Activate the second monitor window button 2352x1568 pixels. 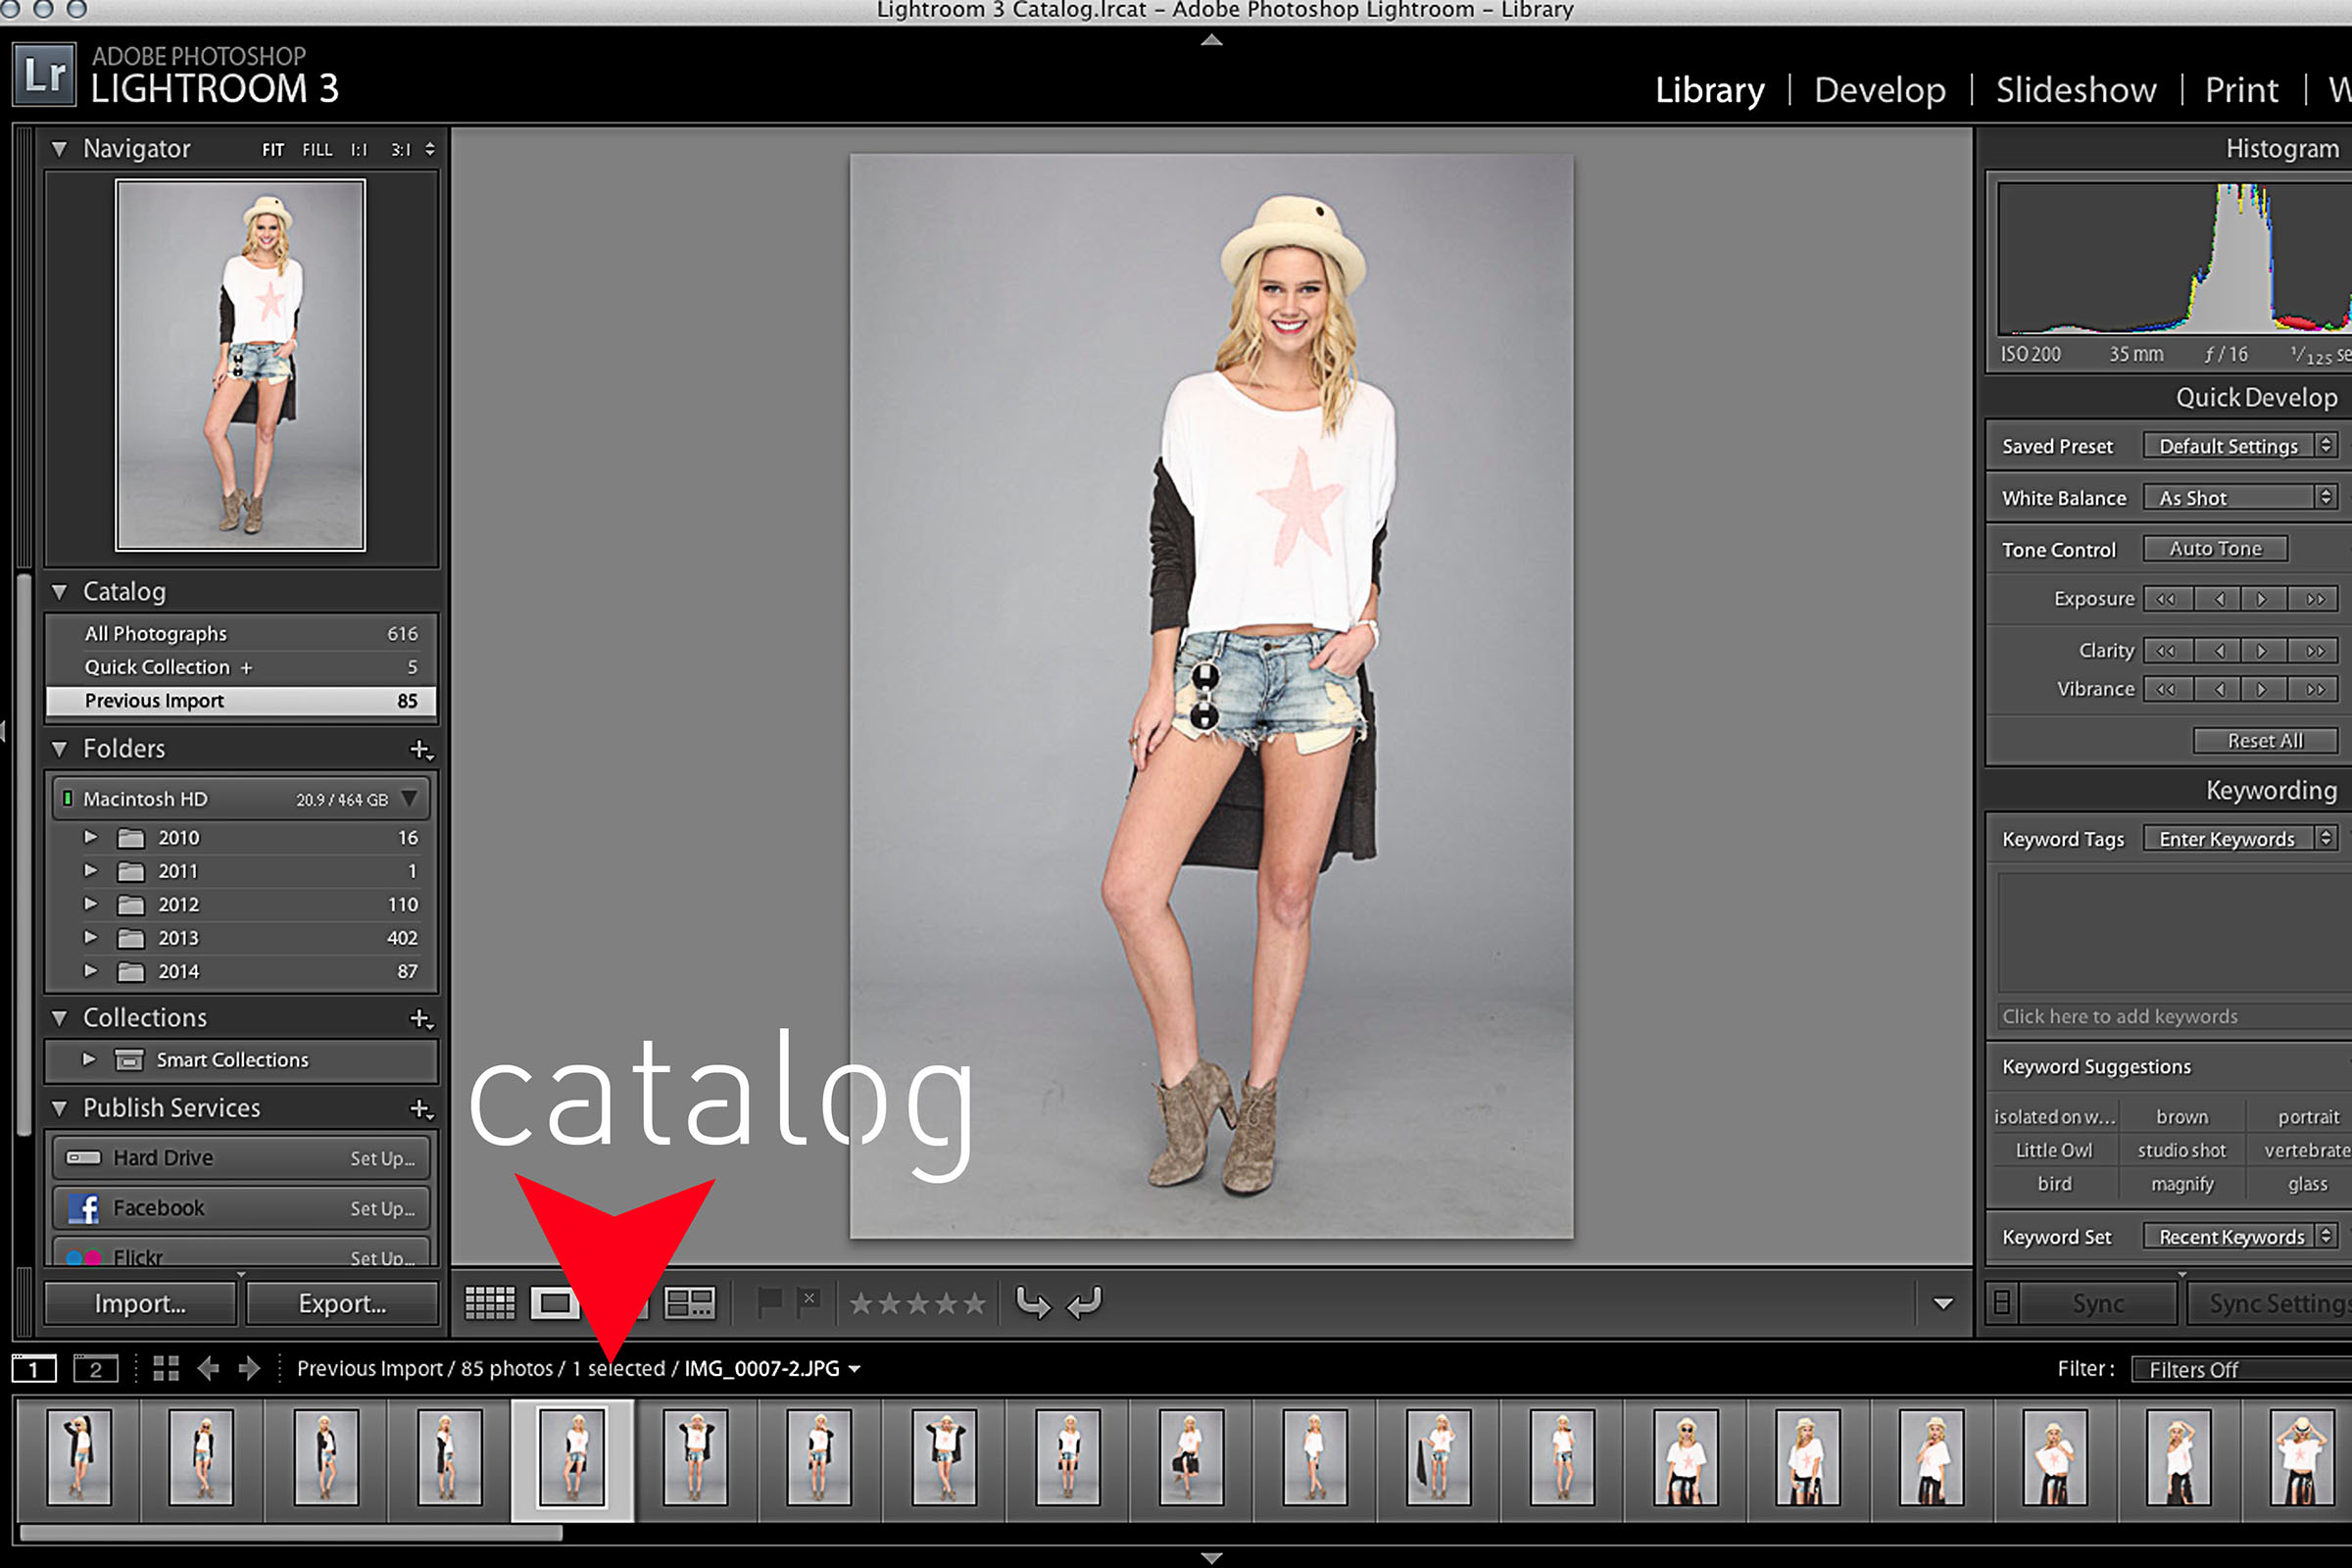(96, 1369)
